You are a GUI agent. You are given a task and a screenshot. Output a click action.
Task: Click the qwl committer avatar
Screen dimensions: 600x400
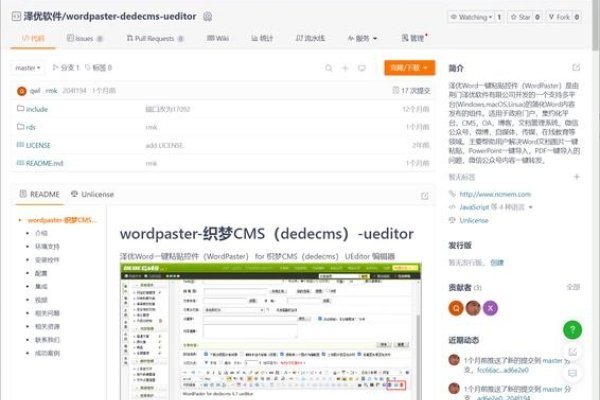tap(22, 91)
